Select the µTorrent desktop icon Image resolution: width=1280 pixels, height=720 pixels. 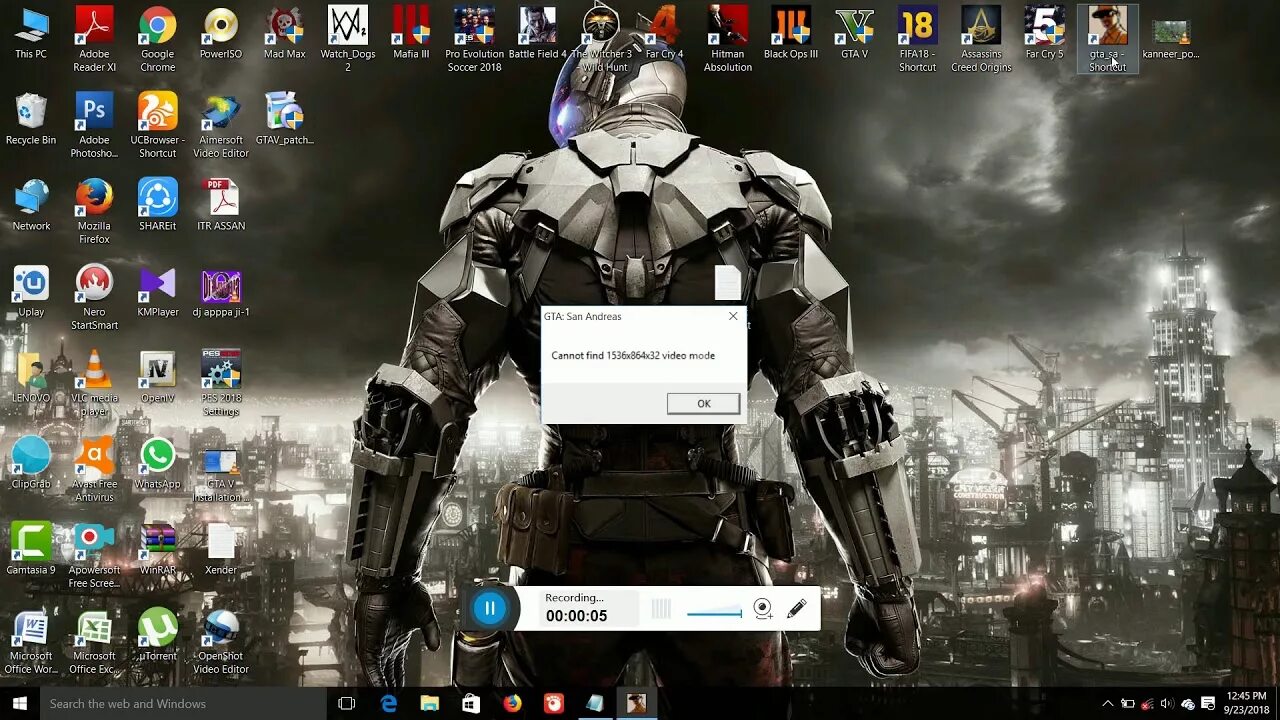pyautogui.click(x=157, y=636)
